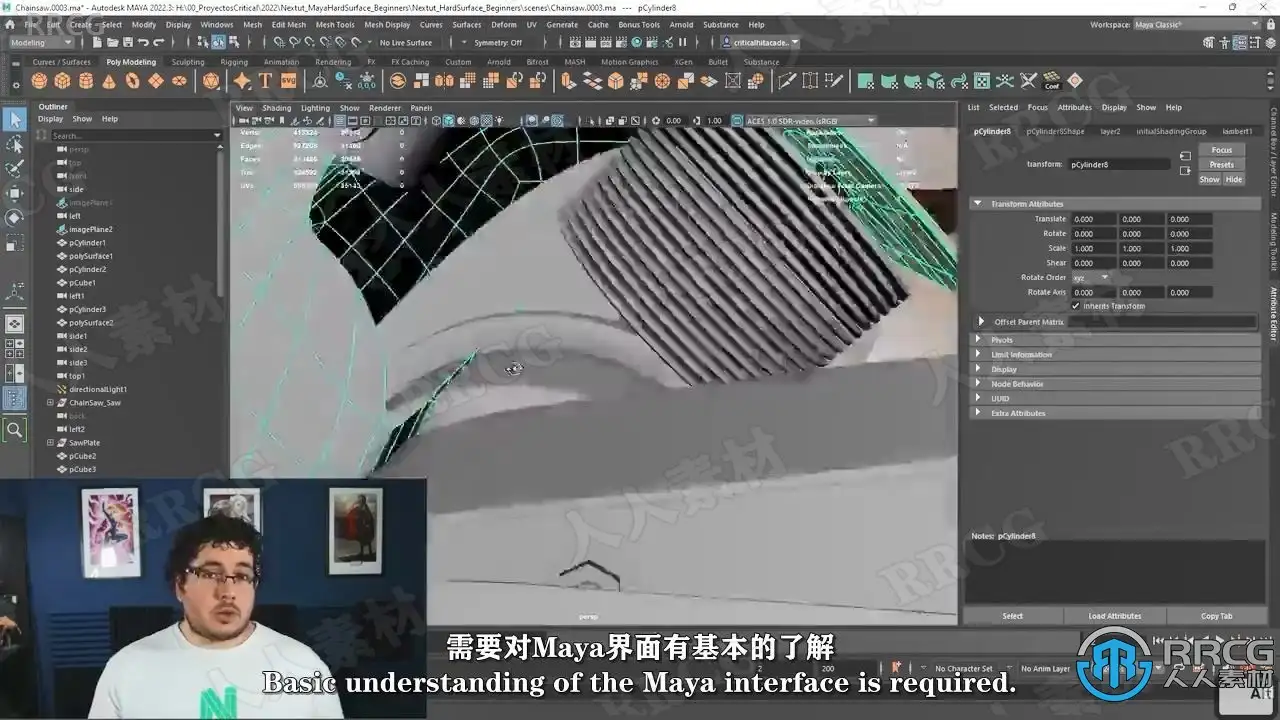The image size is (1280, 720).
Task: Expand the SawPlate group in Outliner
Action: click(50, 443)
